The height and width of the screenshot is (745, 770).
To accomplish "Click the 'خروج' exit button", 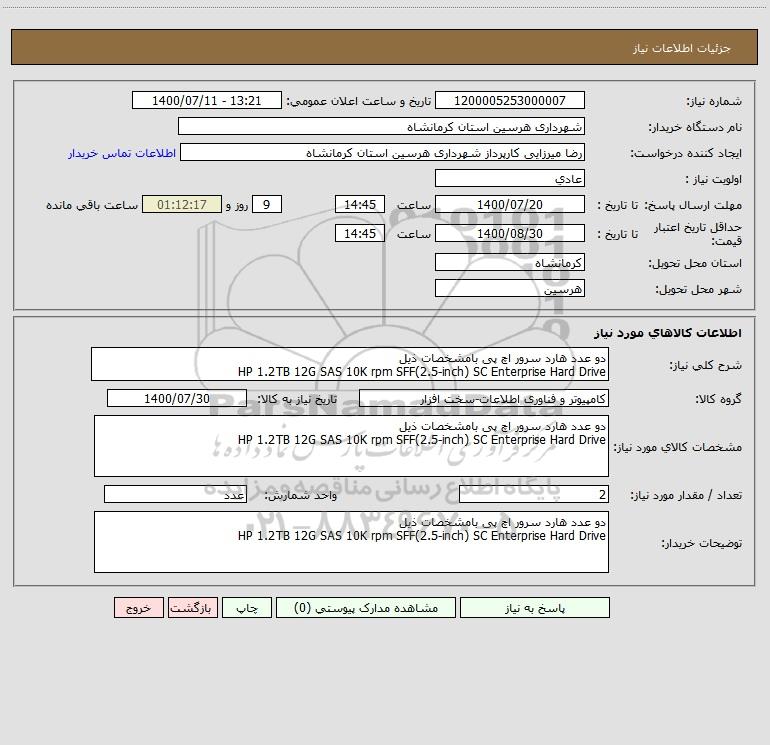I will (138, 608).
